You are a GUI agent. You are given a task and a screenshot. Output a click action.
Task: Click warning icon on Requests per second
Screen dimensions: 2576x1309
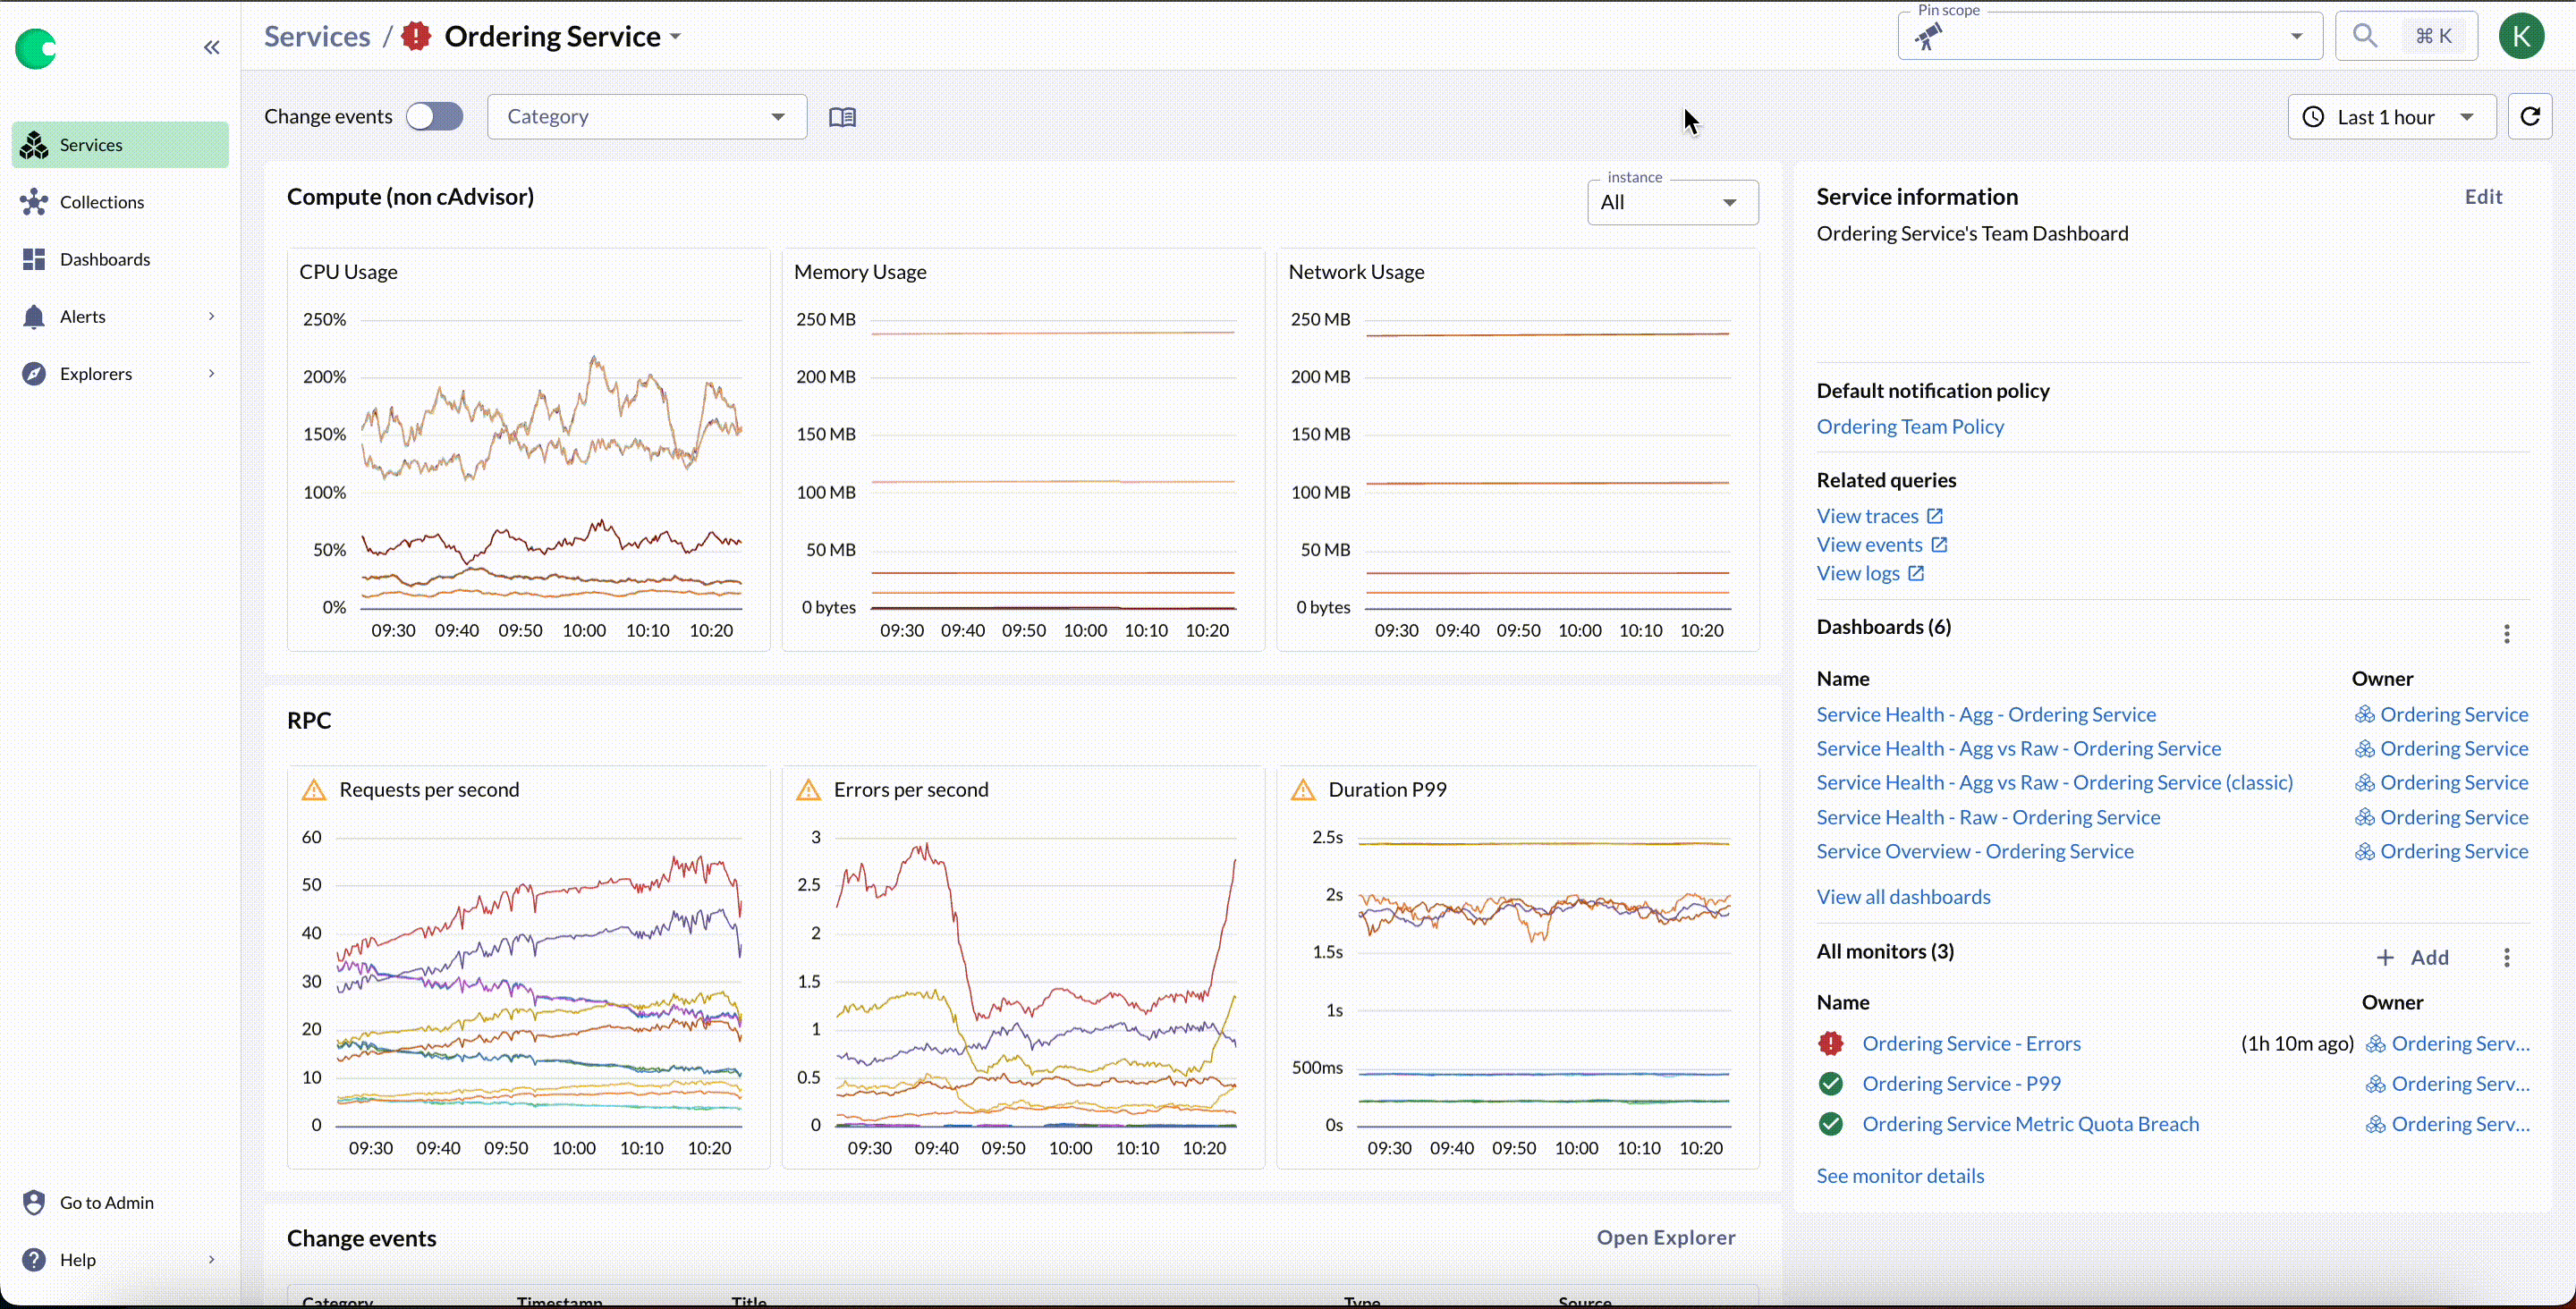(x=314, y=790)
